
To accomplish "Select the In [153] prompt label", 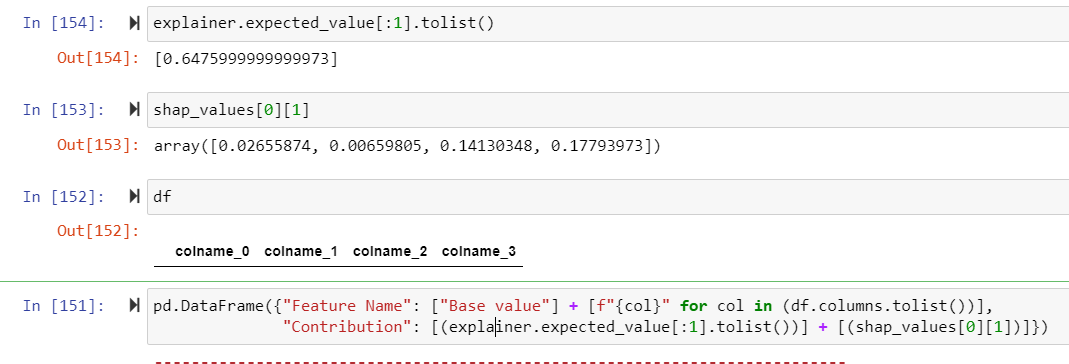I will [64, 109].
